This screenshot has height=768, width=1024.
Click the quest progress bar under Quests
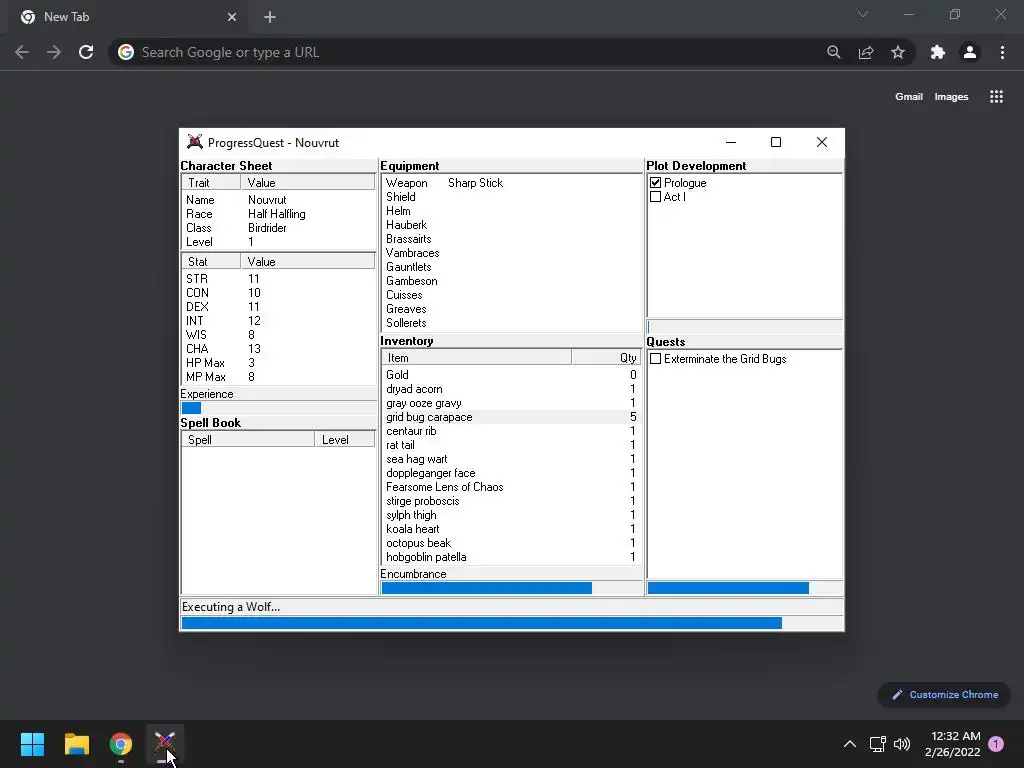(744, 588)
